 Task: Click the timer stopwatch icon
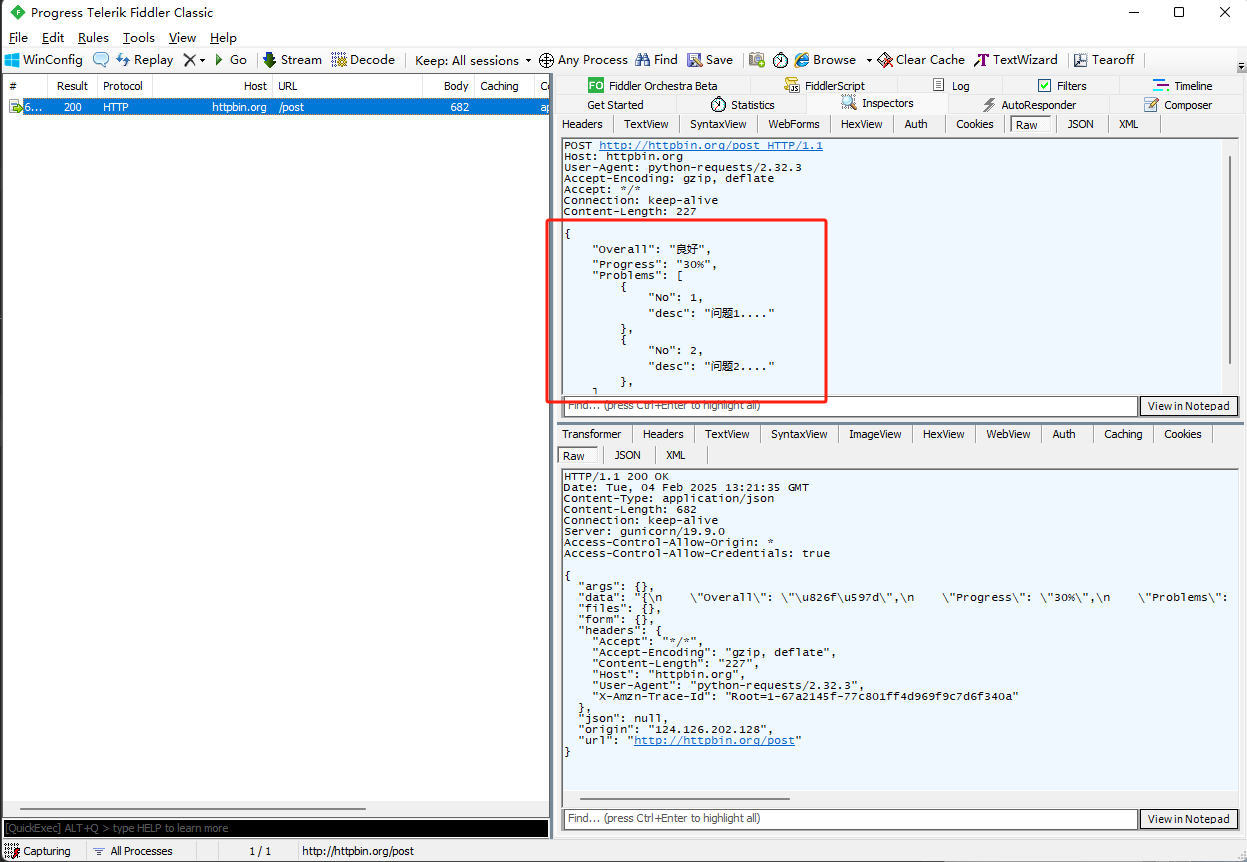click(780, 60)
